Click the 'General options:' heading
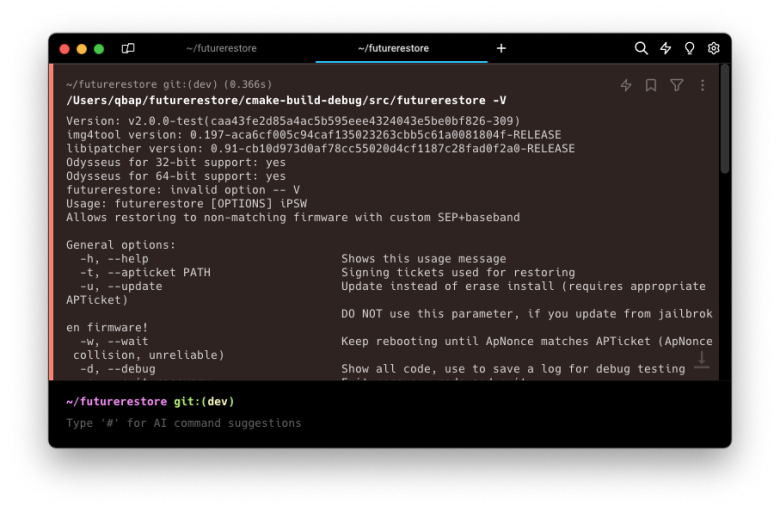 click(120, 245)
